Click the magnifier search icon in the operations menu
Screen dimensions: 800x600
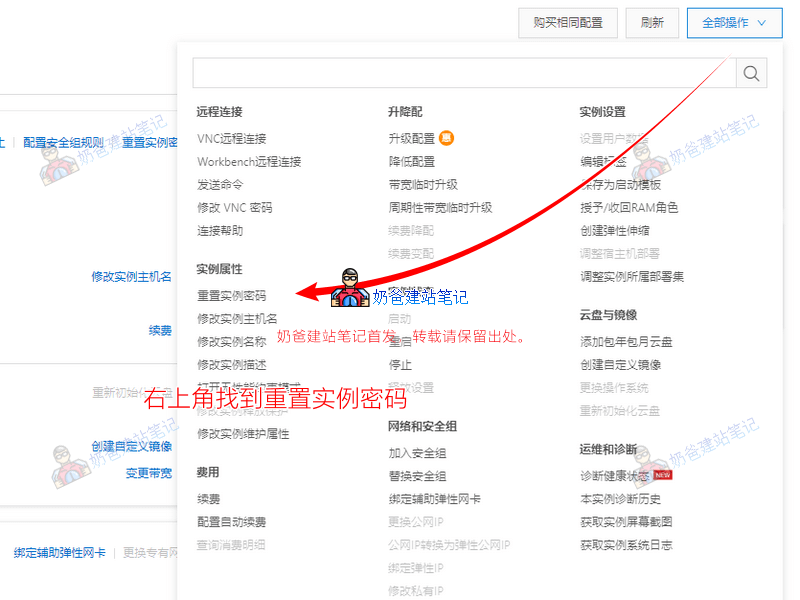pyautogui.click(x=751, y=73)
